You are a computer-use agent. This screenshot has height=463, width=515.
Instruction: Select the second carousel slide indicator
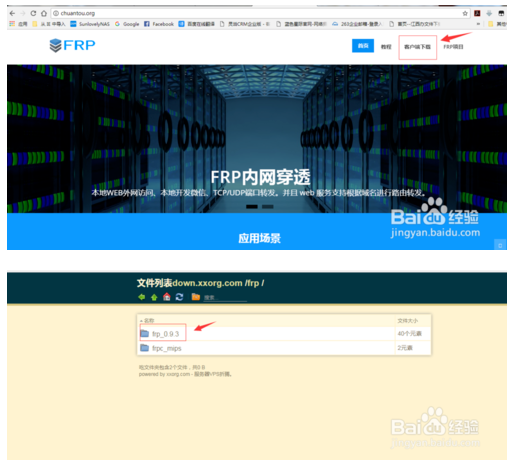[x=267, y=207]
